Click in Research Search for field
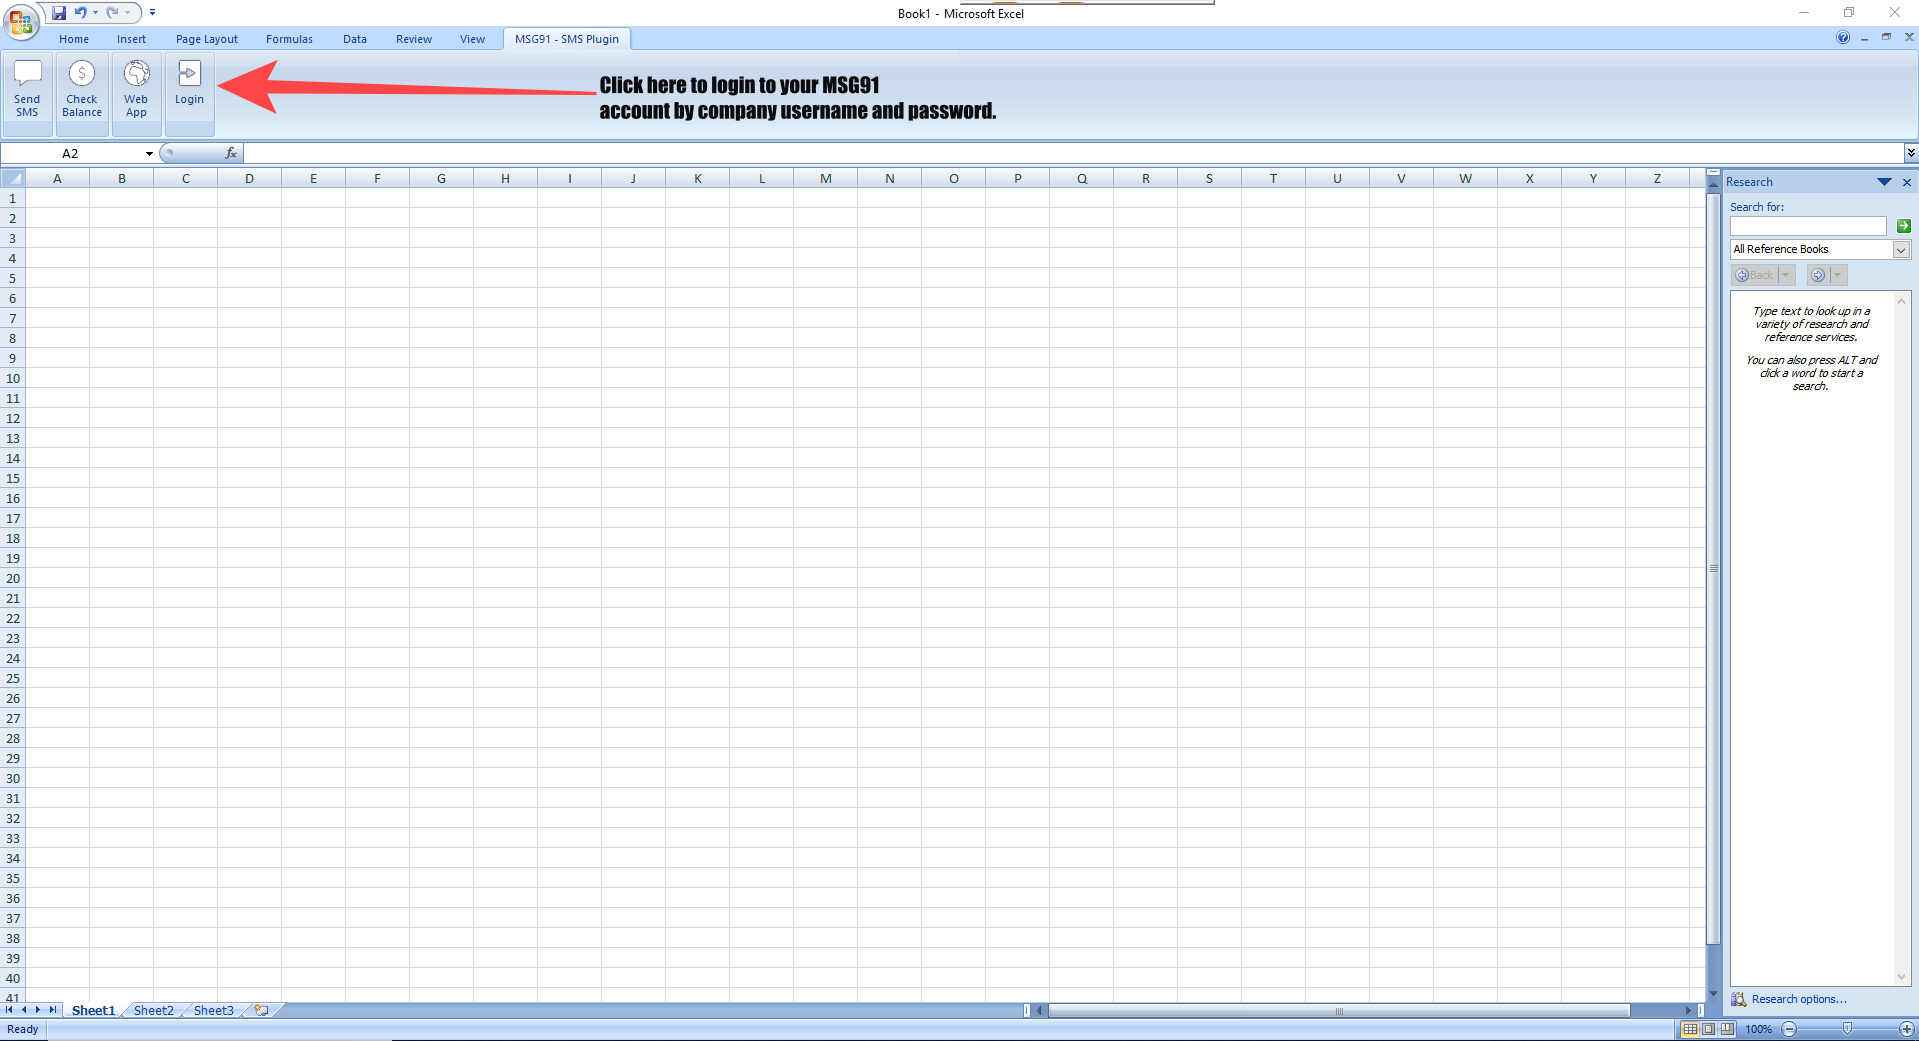This screenshot has height=1041, width=1919. (1808, 226)
